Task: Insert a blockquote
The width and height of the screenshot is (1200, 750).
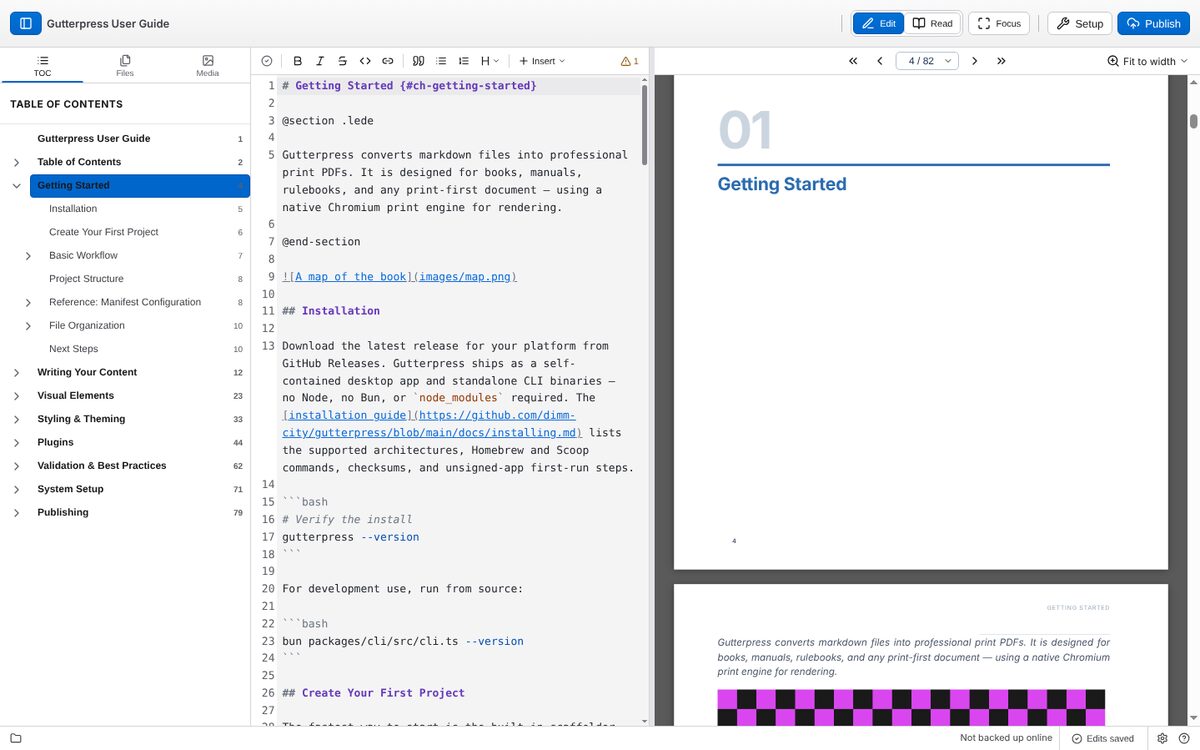Action: coord(419,61)
